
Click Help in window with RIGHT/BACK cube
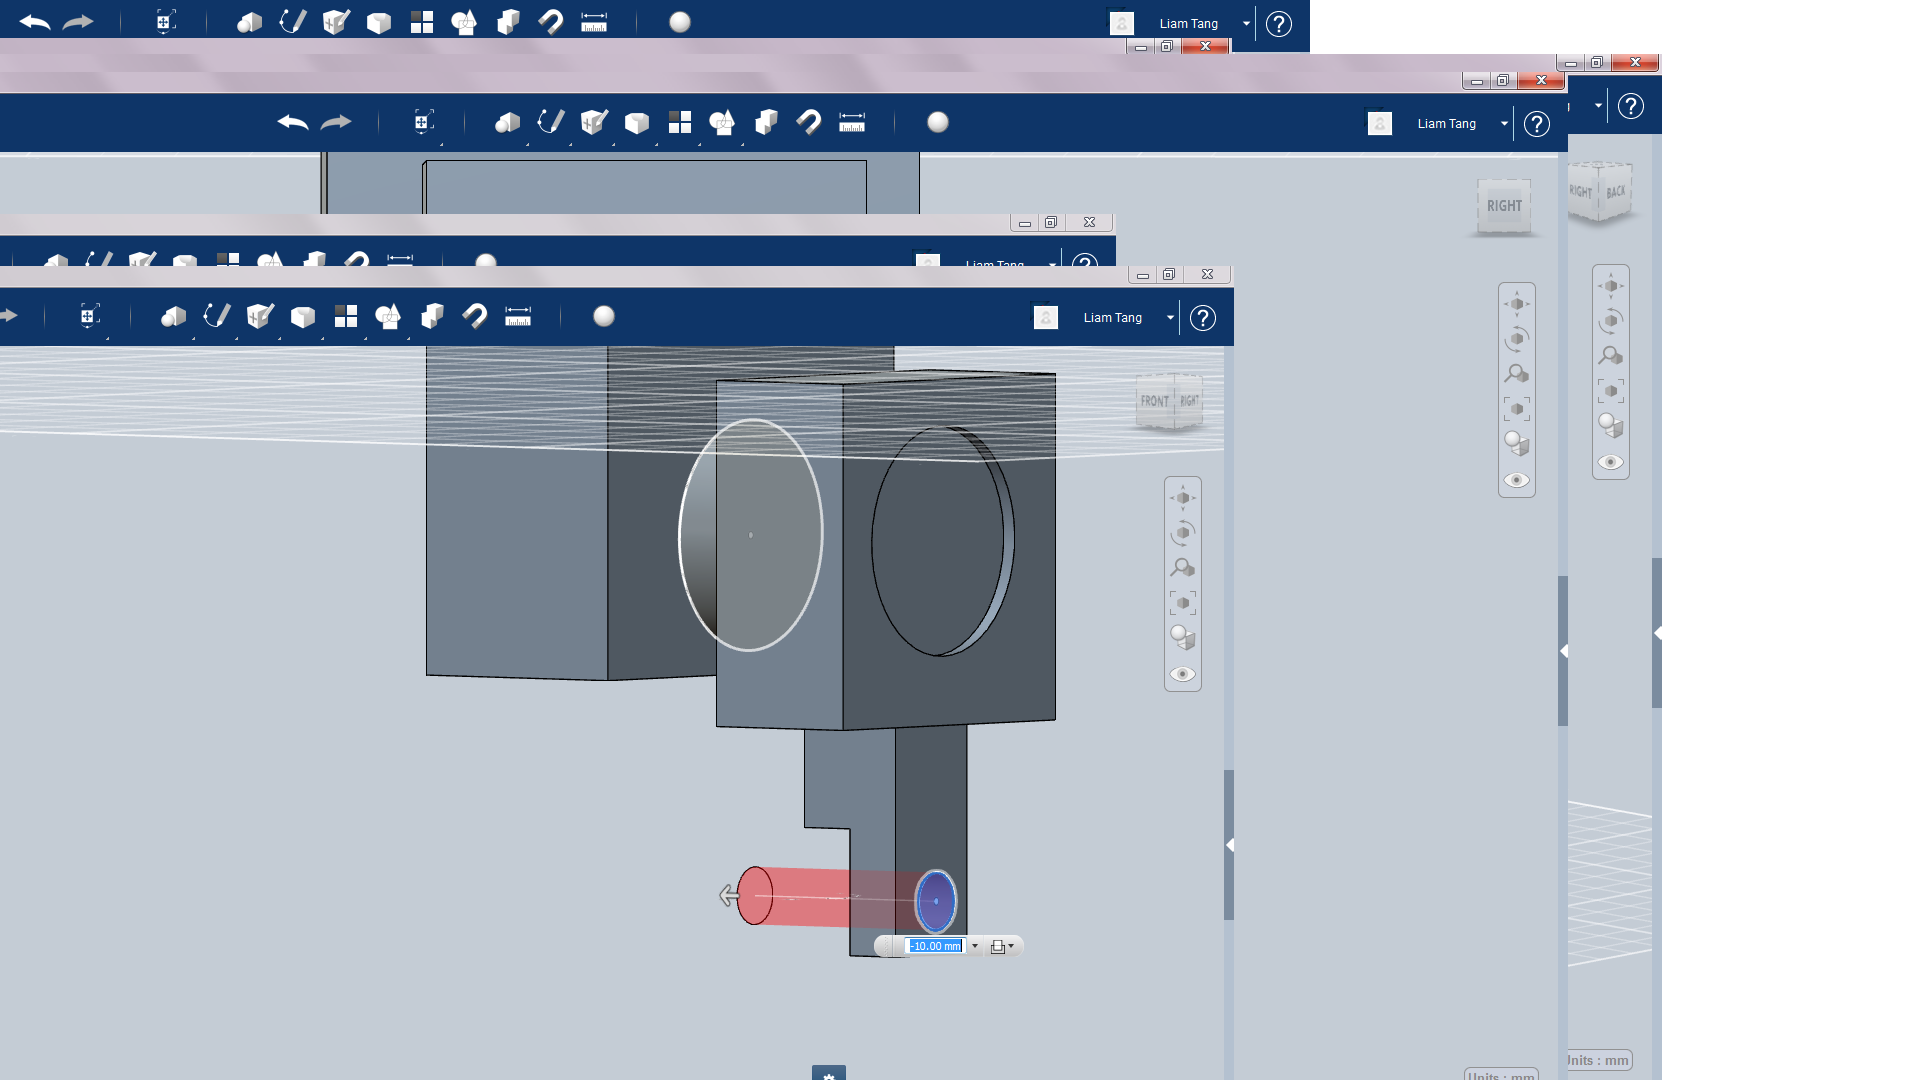(x=1631, y=106)
